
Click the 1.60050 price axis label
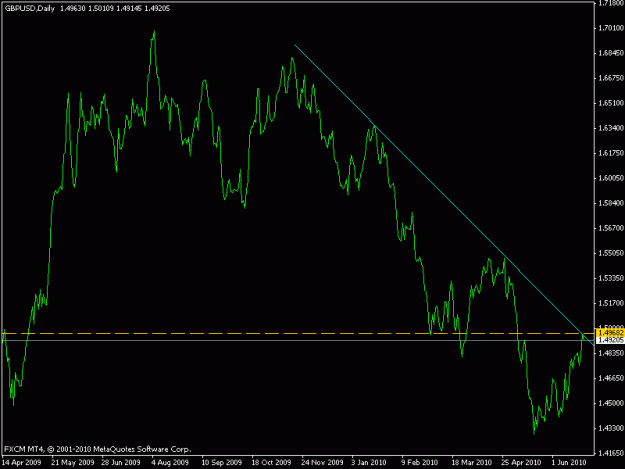point(611,178)
